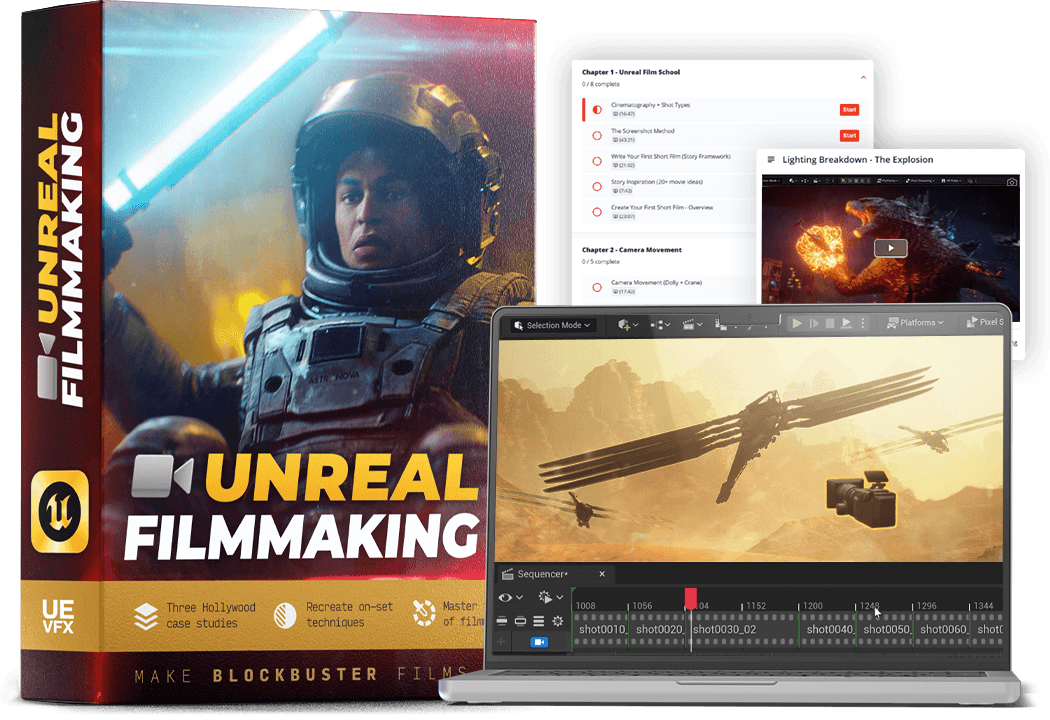The width and height of the screenshot is (1050, 720).
Task: Toggle Story Inspiration completion circle
Action: pos(597,187)
